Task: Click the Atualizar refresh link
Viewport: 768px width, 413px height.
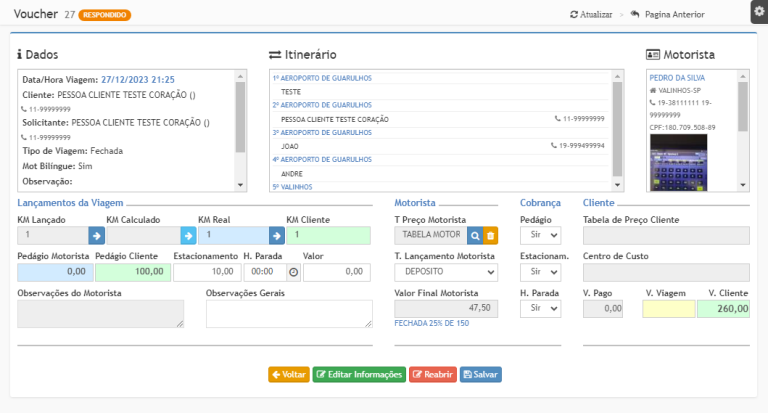Action: pos(591,15)
